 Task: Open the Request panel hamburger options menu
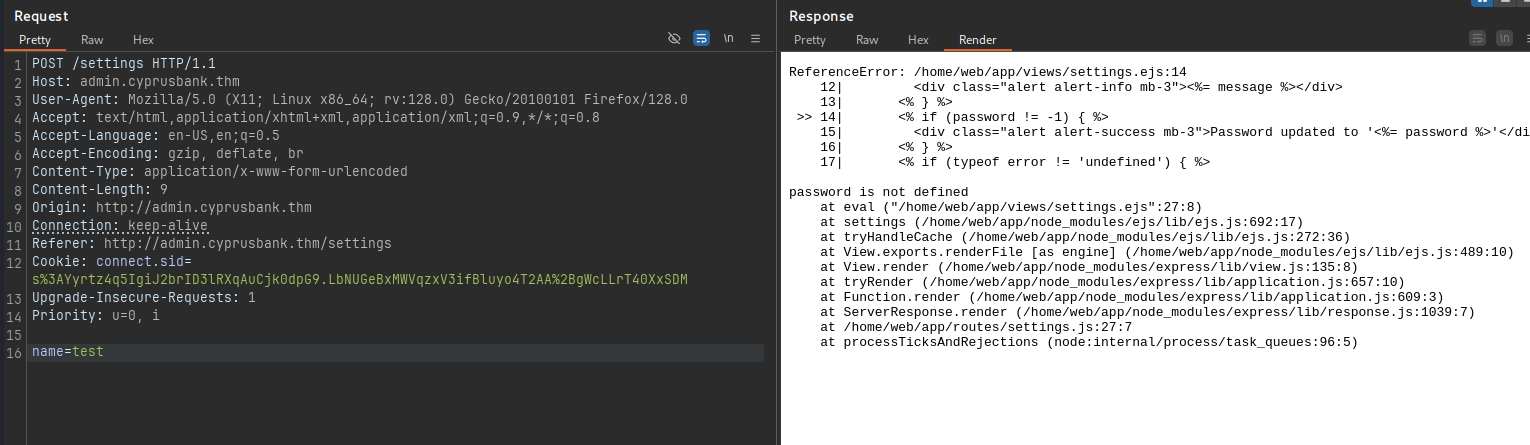coord(756,38)
